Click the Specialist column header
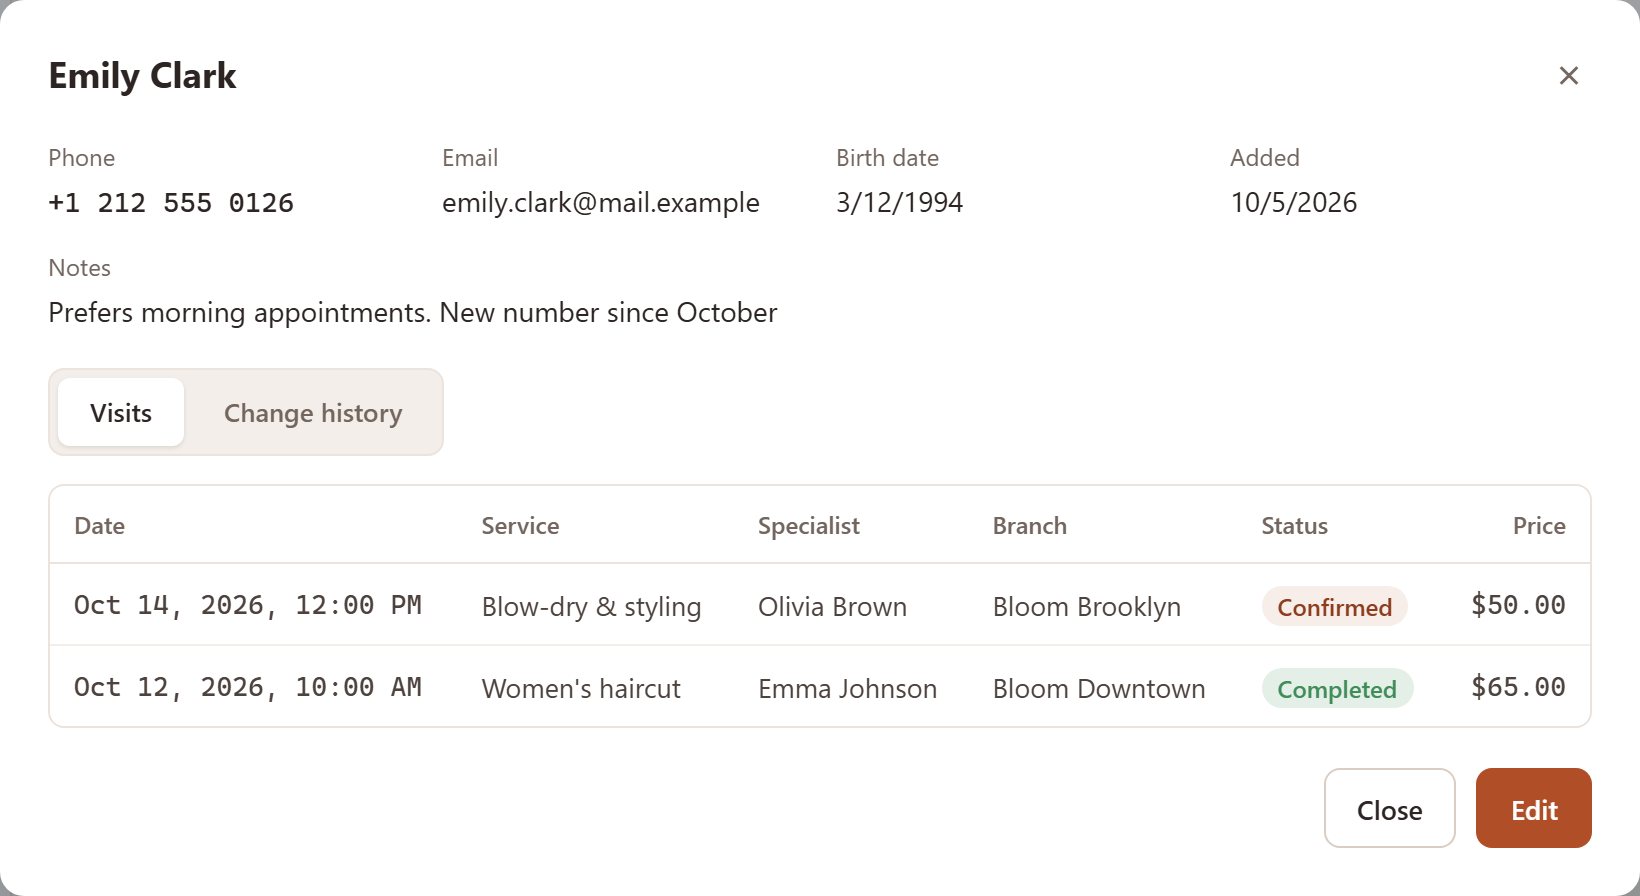Viewport: 1640px width, 896px height. tap(808, 526)
